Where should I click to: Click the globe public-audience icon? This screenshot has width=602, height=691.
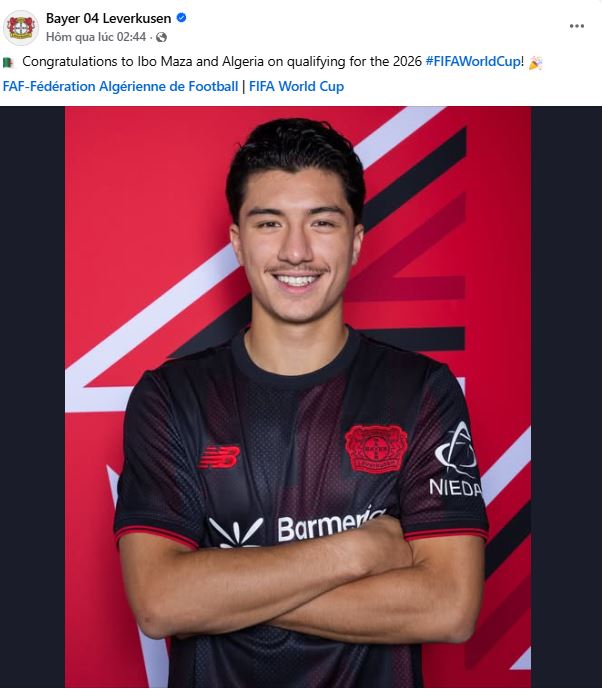coord(161,37)
